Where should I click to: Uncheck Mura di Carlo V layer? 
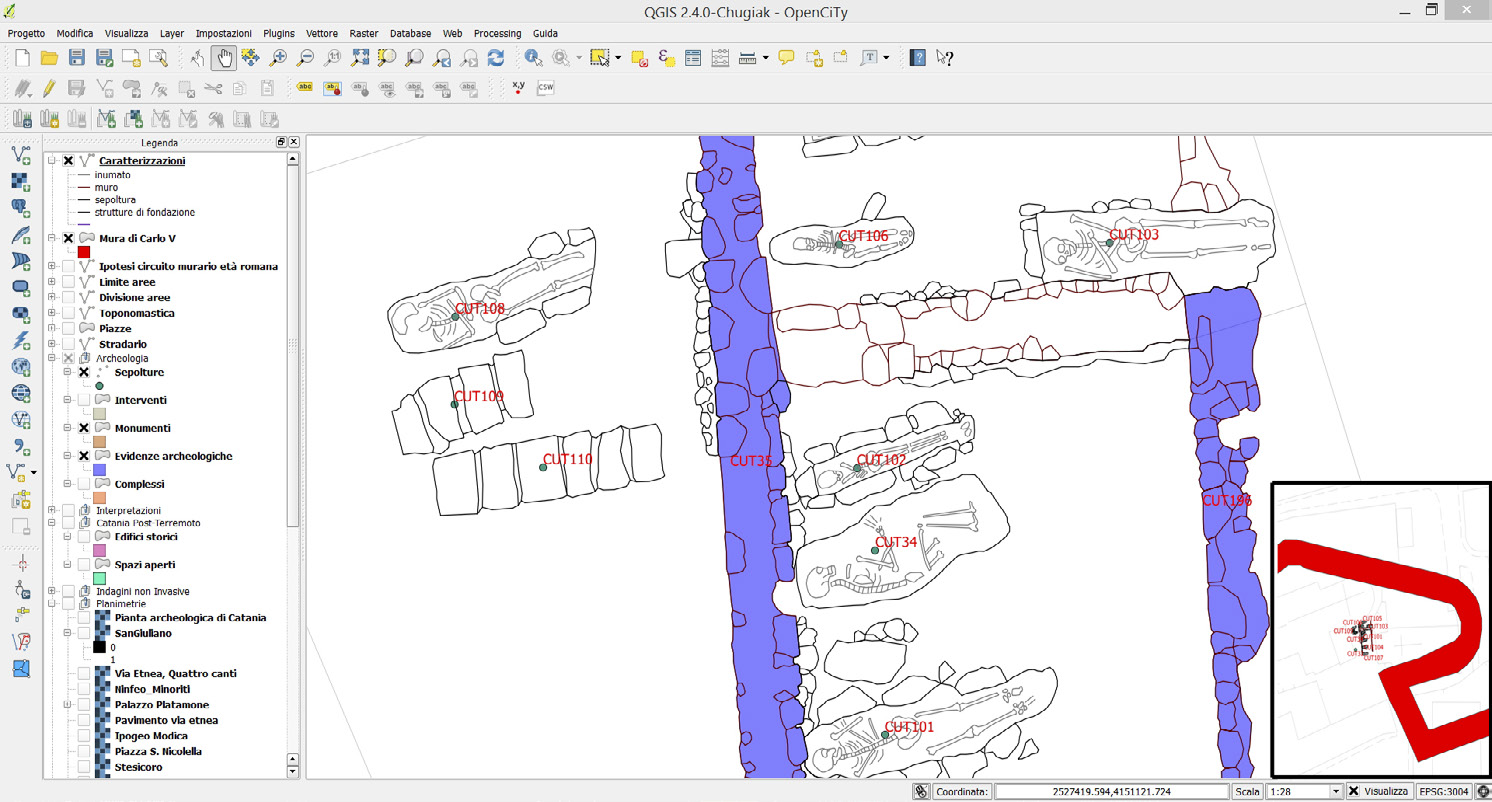click(68, 239)
